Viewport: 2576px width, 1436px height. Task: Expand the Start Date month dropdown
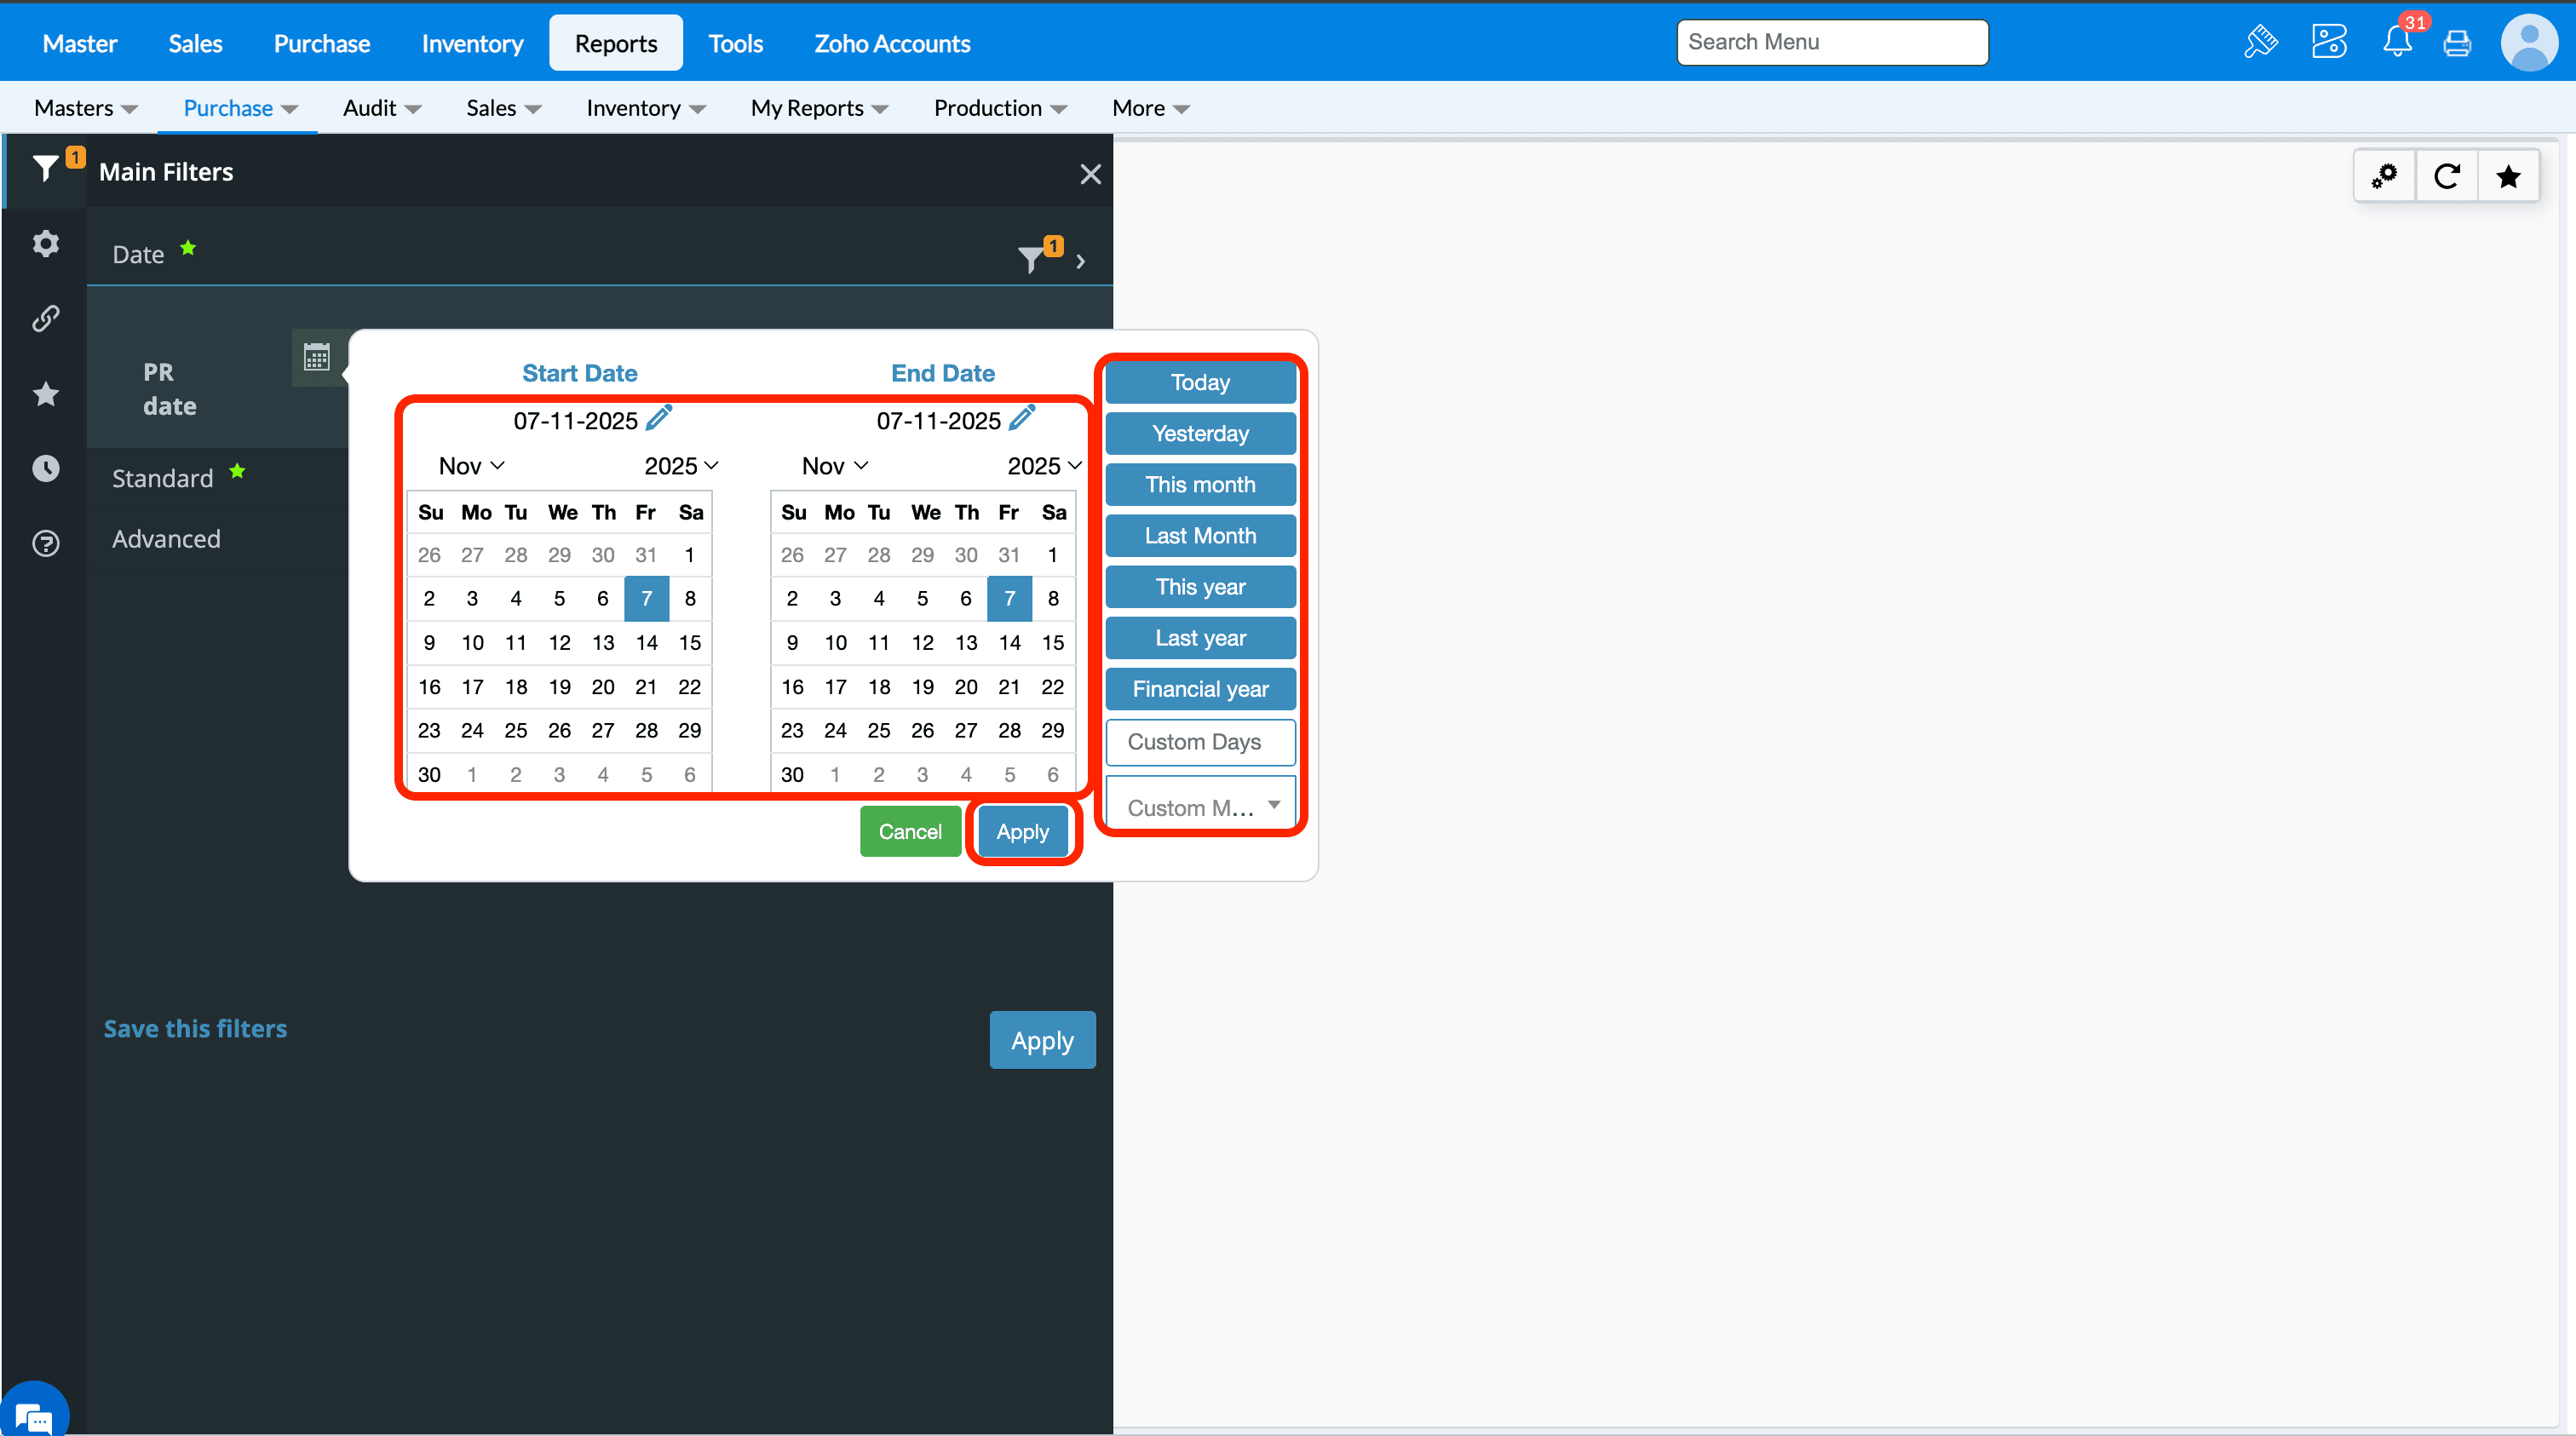(471, 466)
